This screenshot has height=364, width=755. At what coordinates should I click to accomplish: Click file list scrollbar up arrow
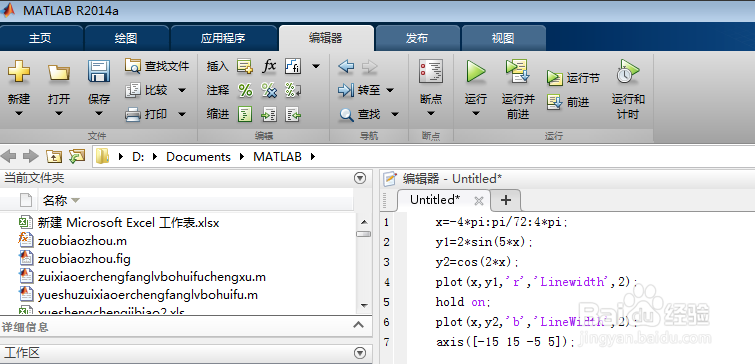(364, 222)
